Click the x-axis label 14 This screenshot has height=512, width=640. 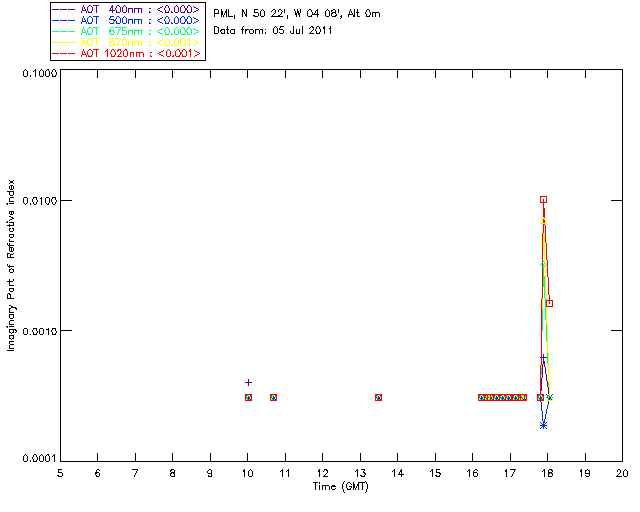pos(398,473)
